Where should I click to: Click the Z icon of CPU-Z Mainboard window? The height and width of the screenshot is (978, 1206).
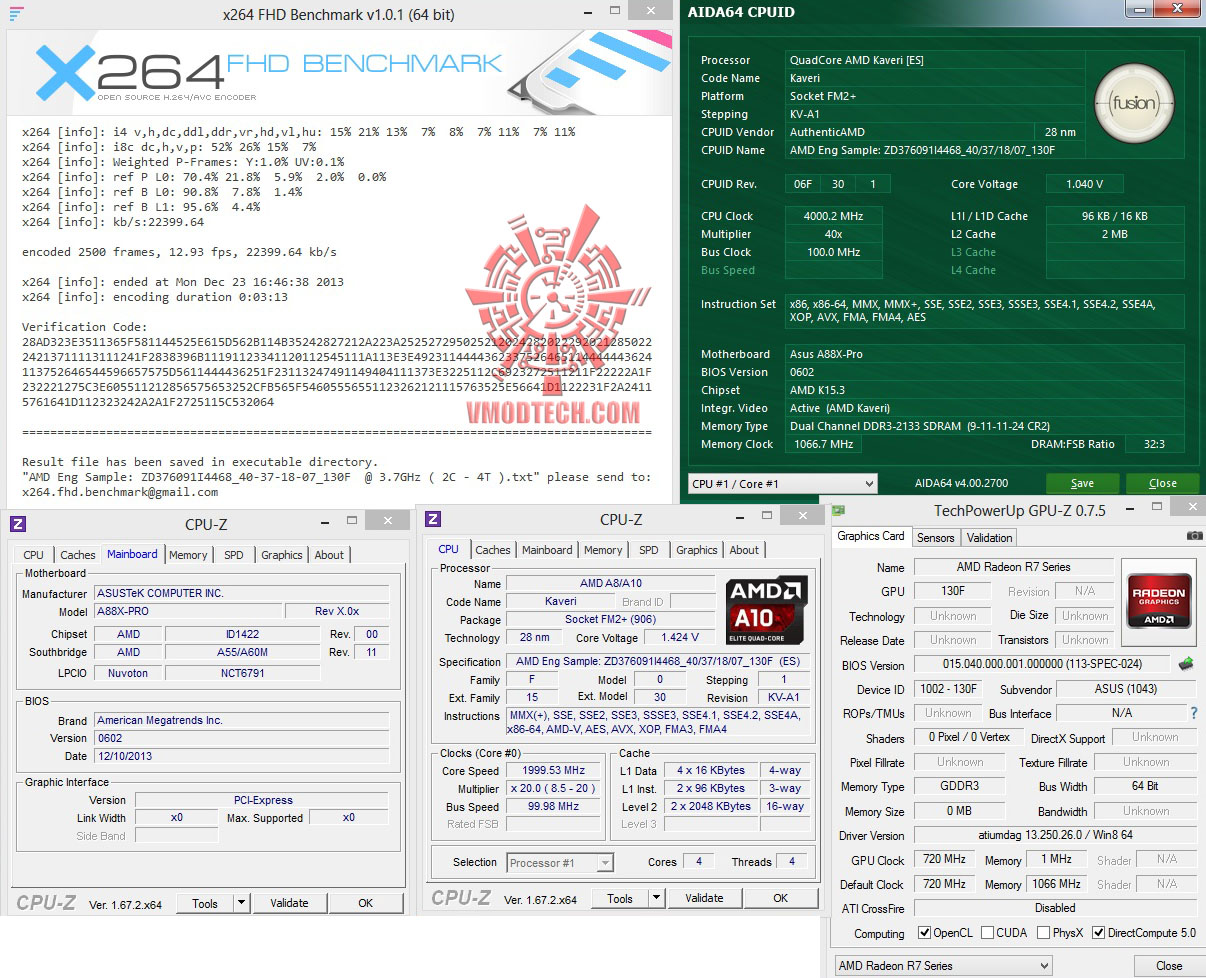(18, 523)
